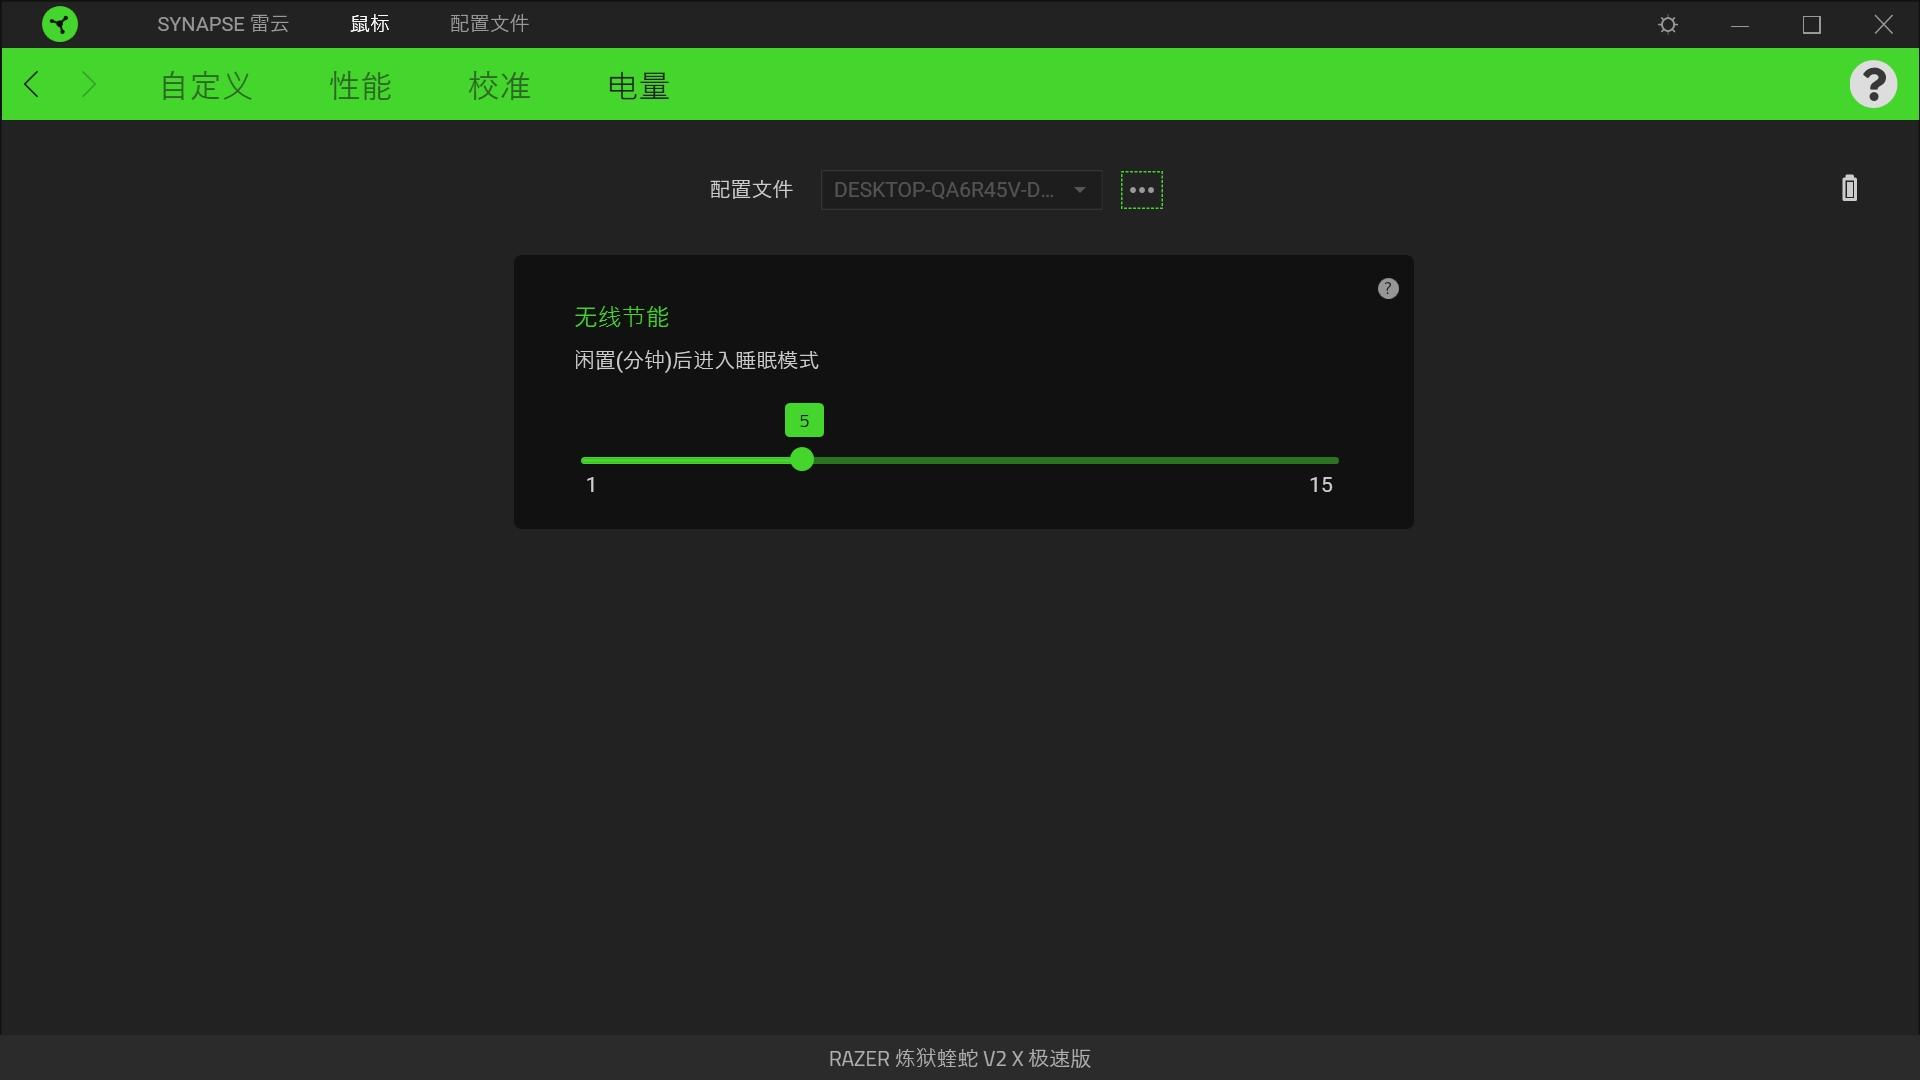This screenshot has height=1080, width=1920.
Task: Click the battery status icon
Action: pos(1849,188)
